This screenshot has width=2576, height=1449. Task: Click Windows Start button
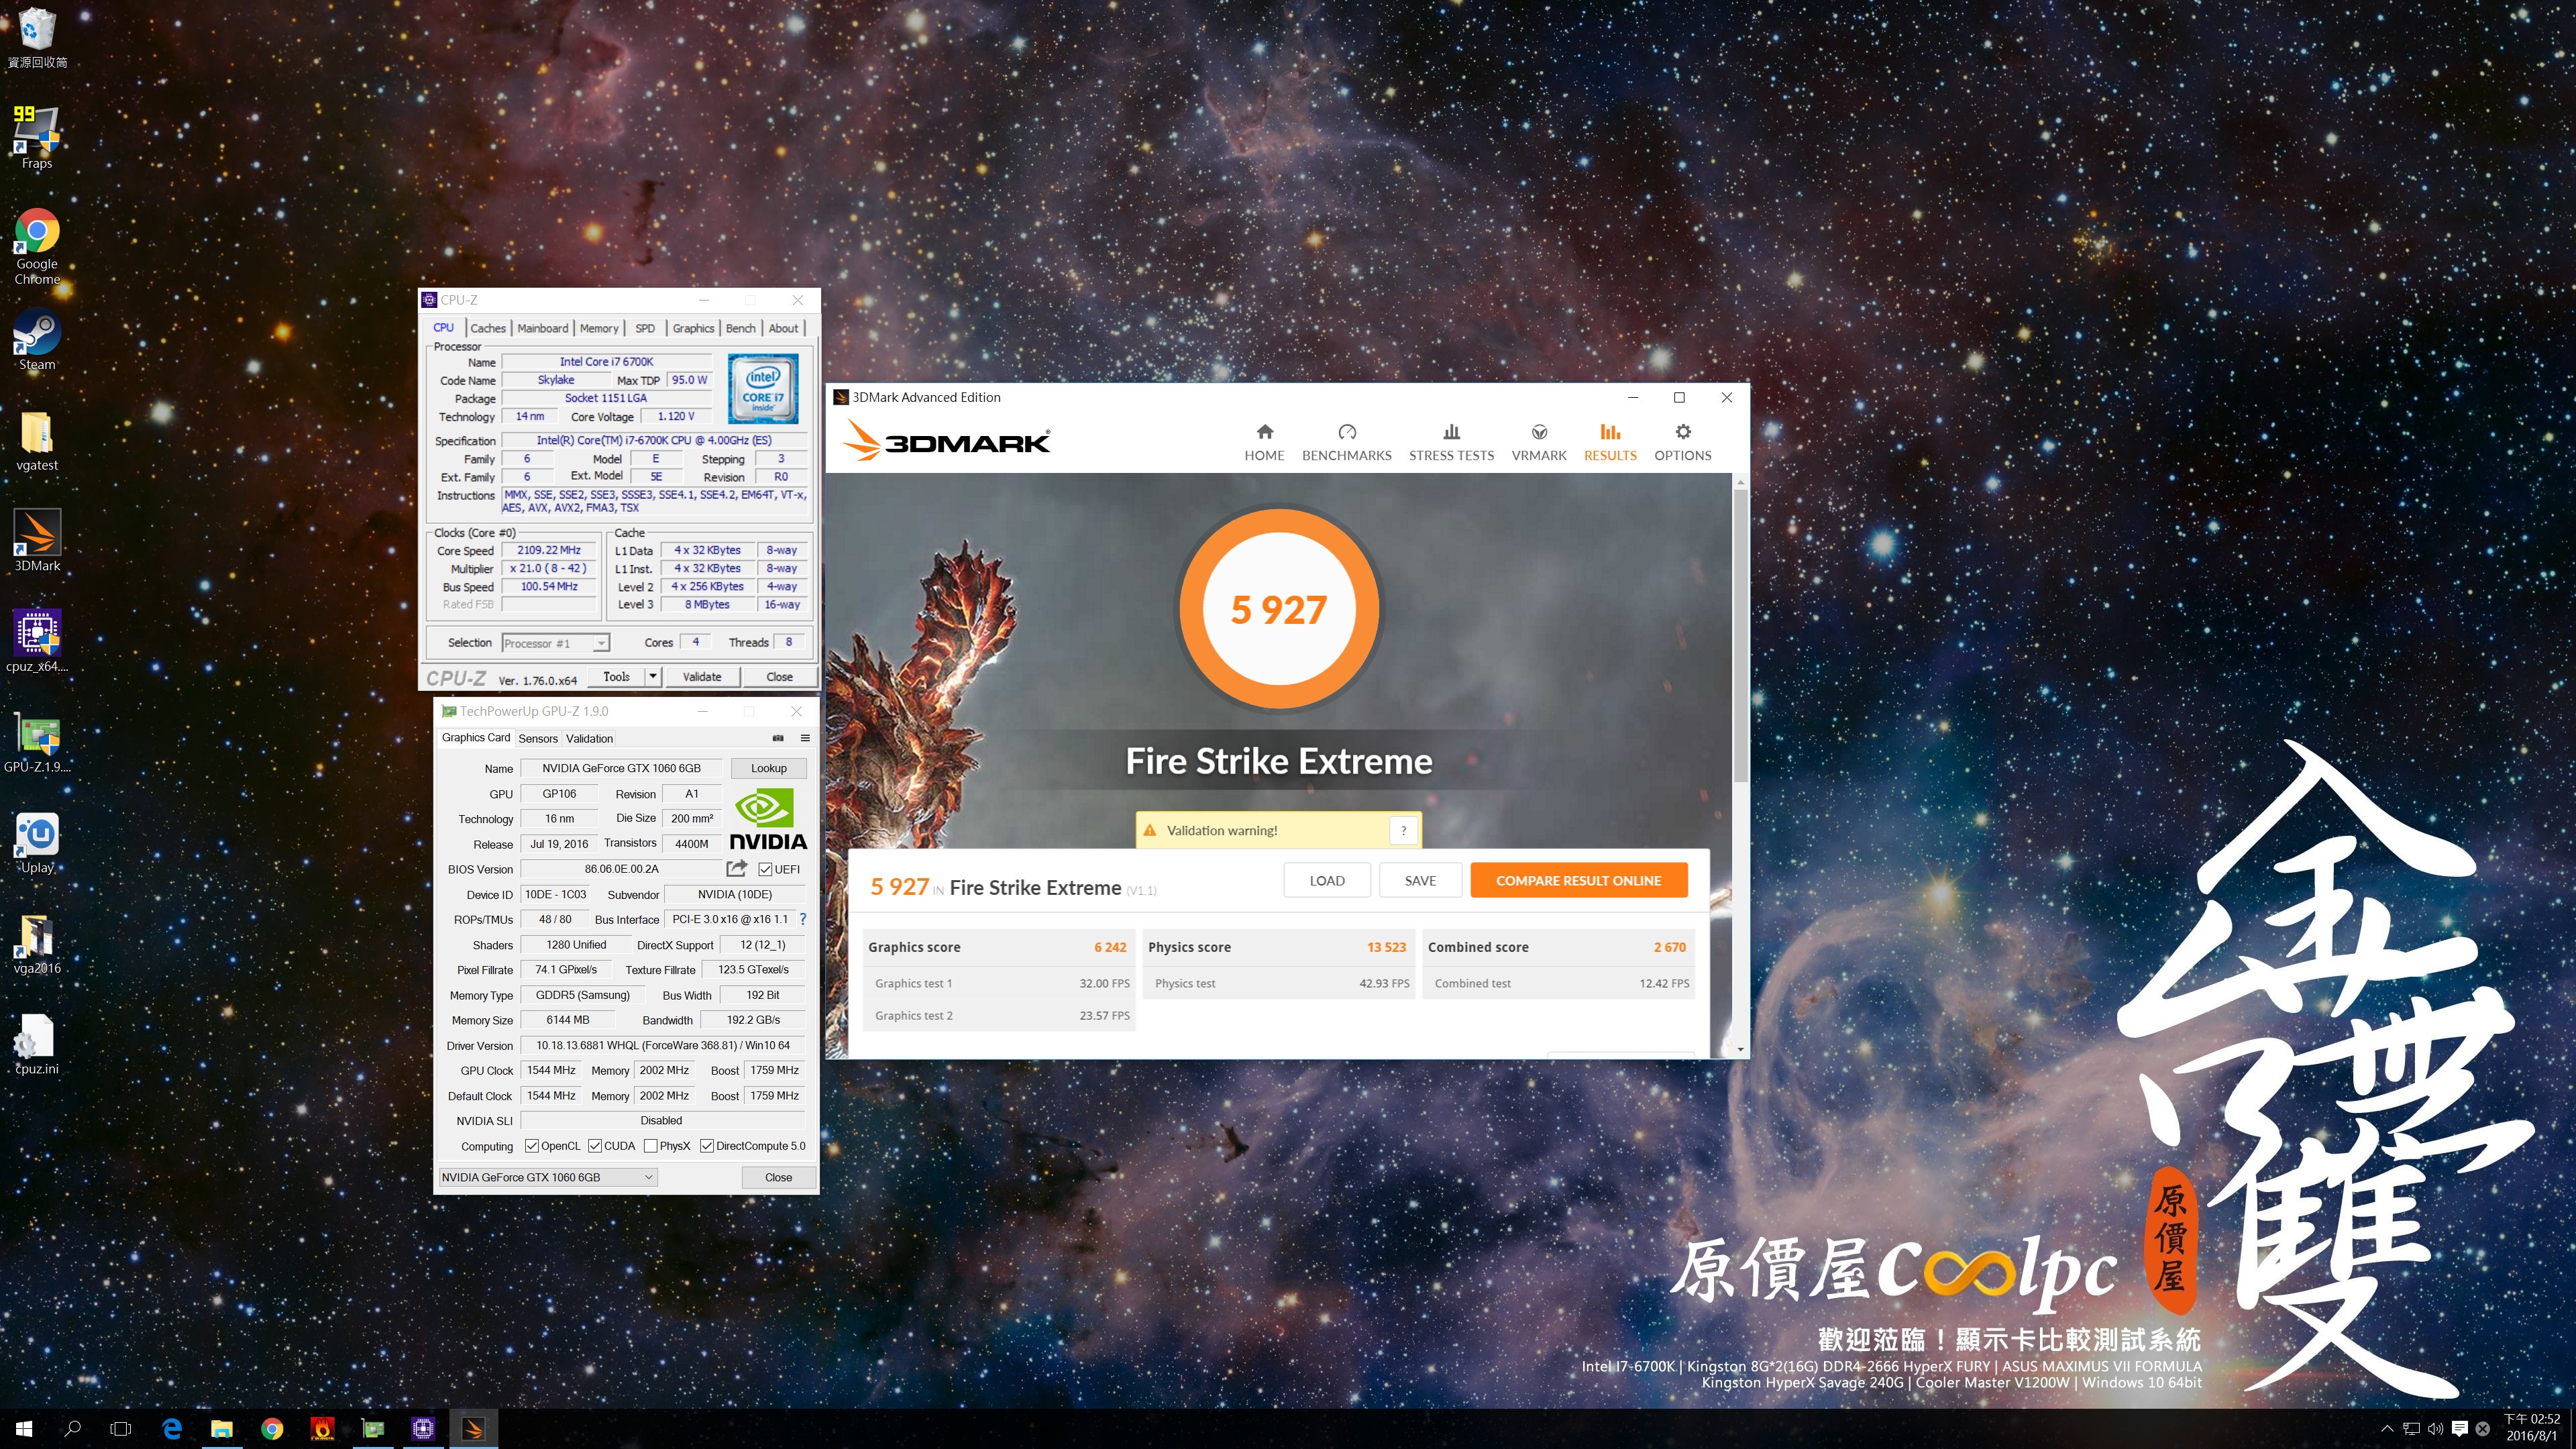pyautogui.click(x=24, y=1429)
